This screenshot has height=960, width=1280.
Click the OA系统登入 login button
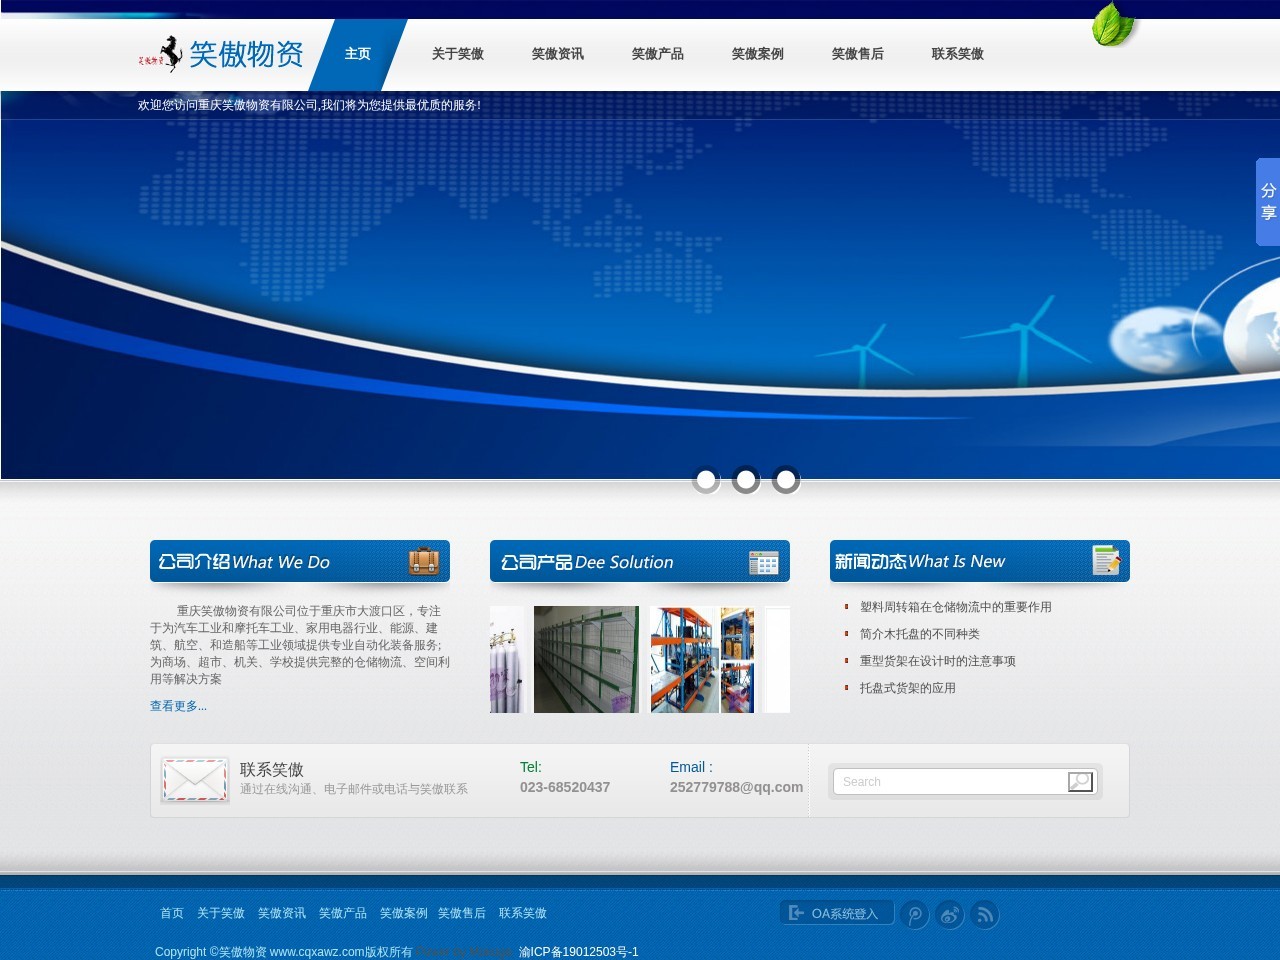coord(837,913)
